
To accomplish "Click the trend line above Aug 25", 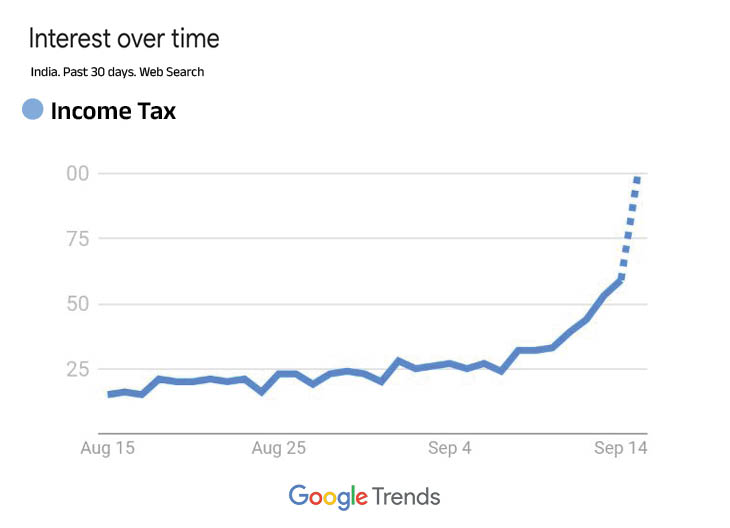I will [x=279, y=374].
